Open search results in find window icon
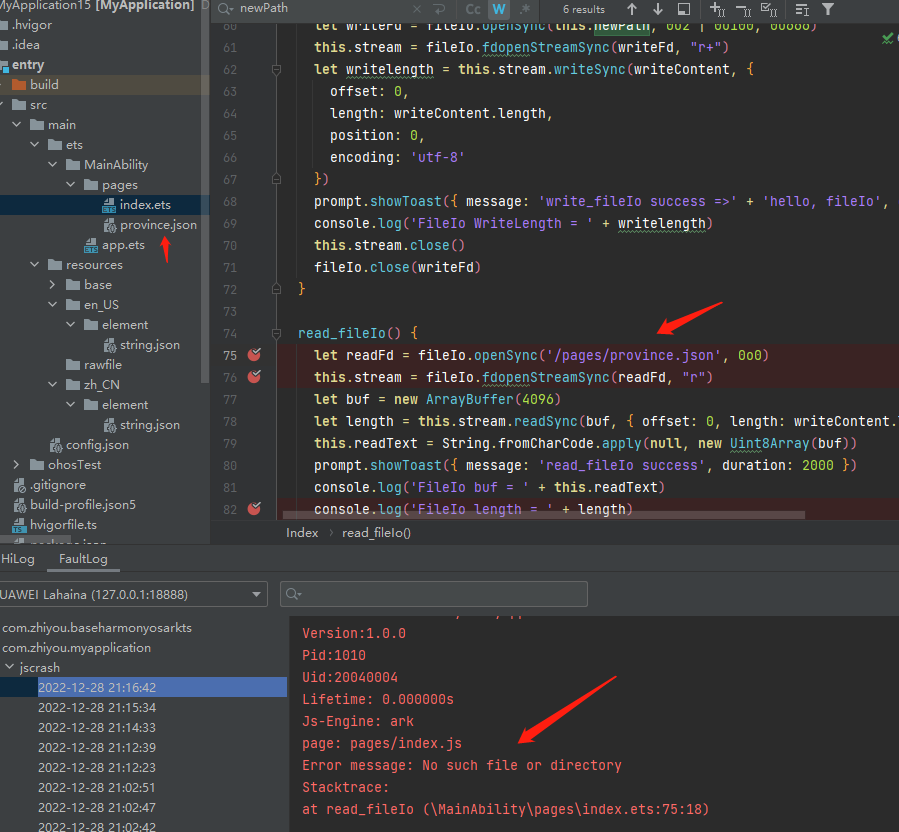 tap(683, 9)
